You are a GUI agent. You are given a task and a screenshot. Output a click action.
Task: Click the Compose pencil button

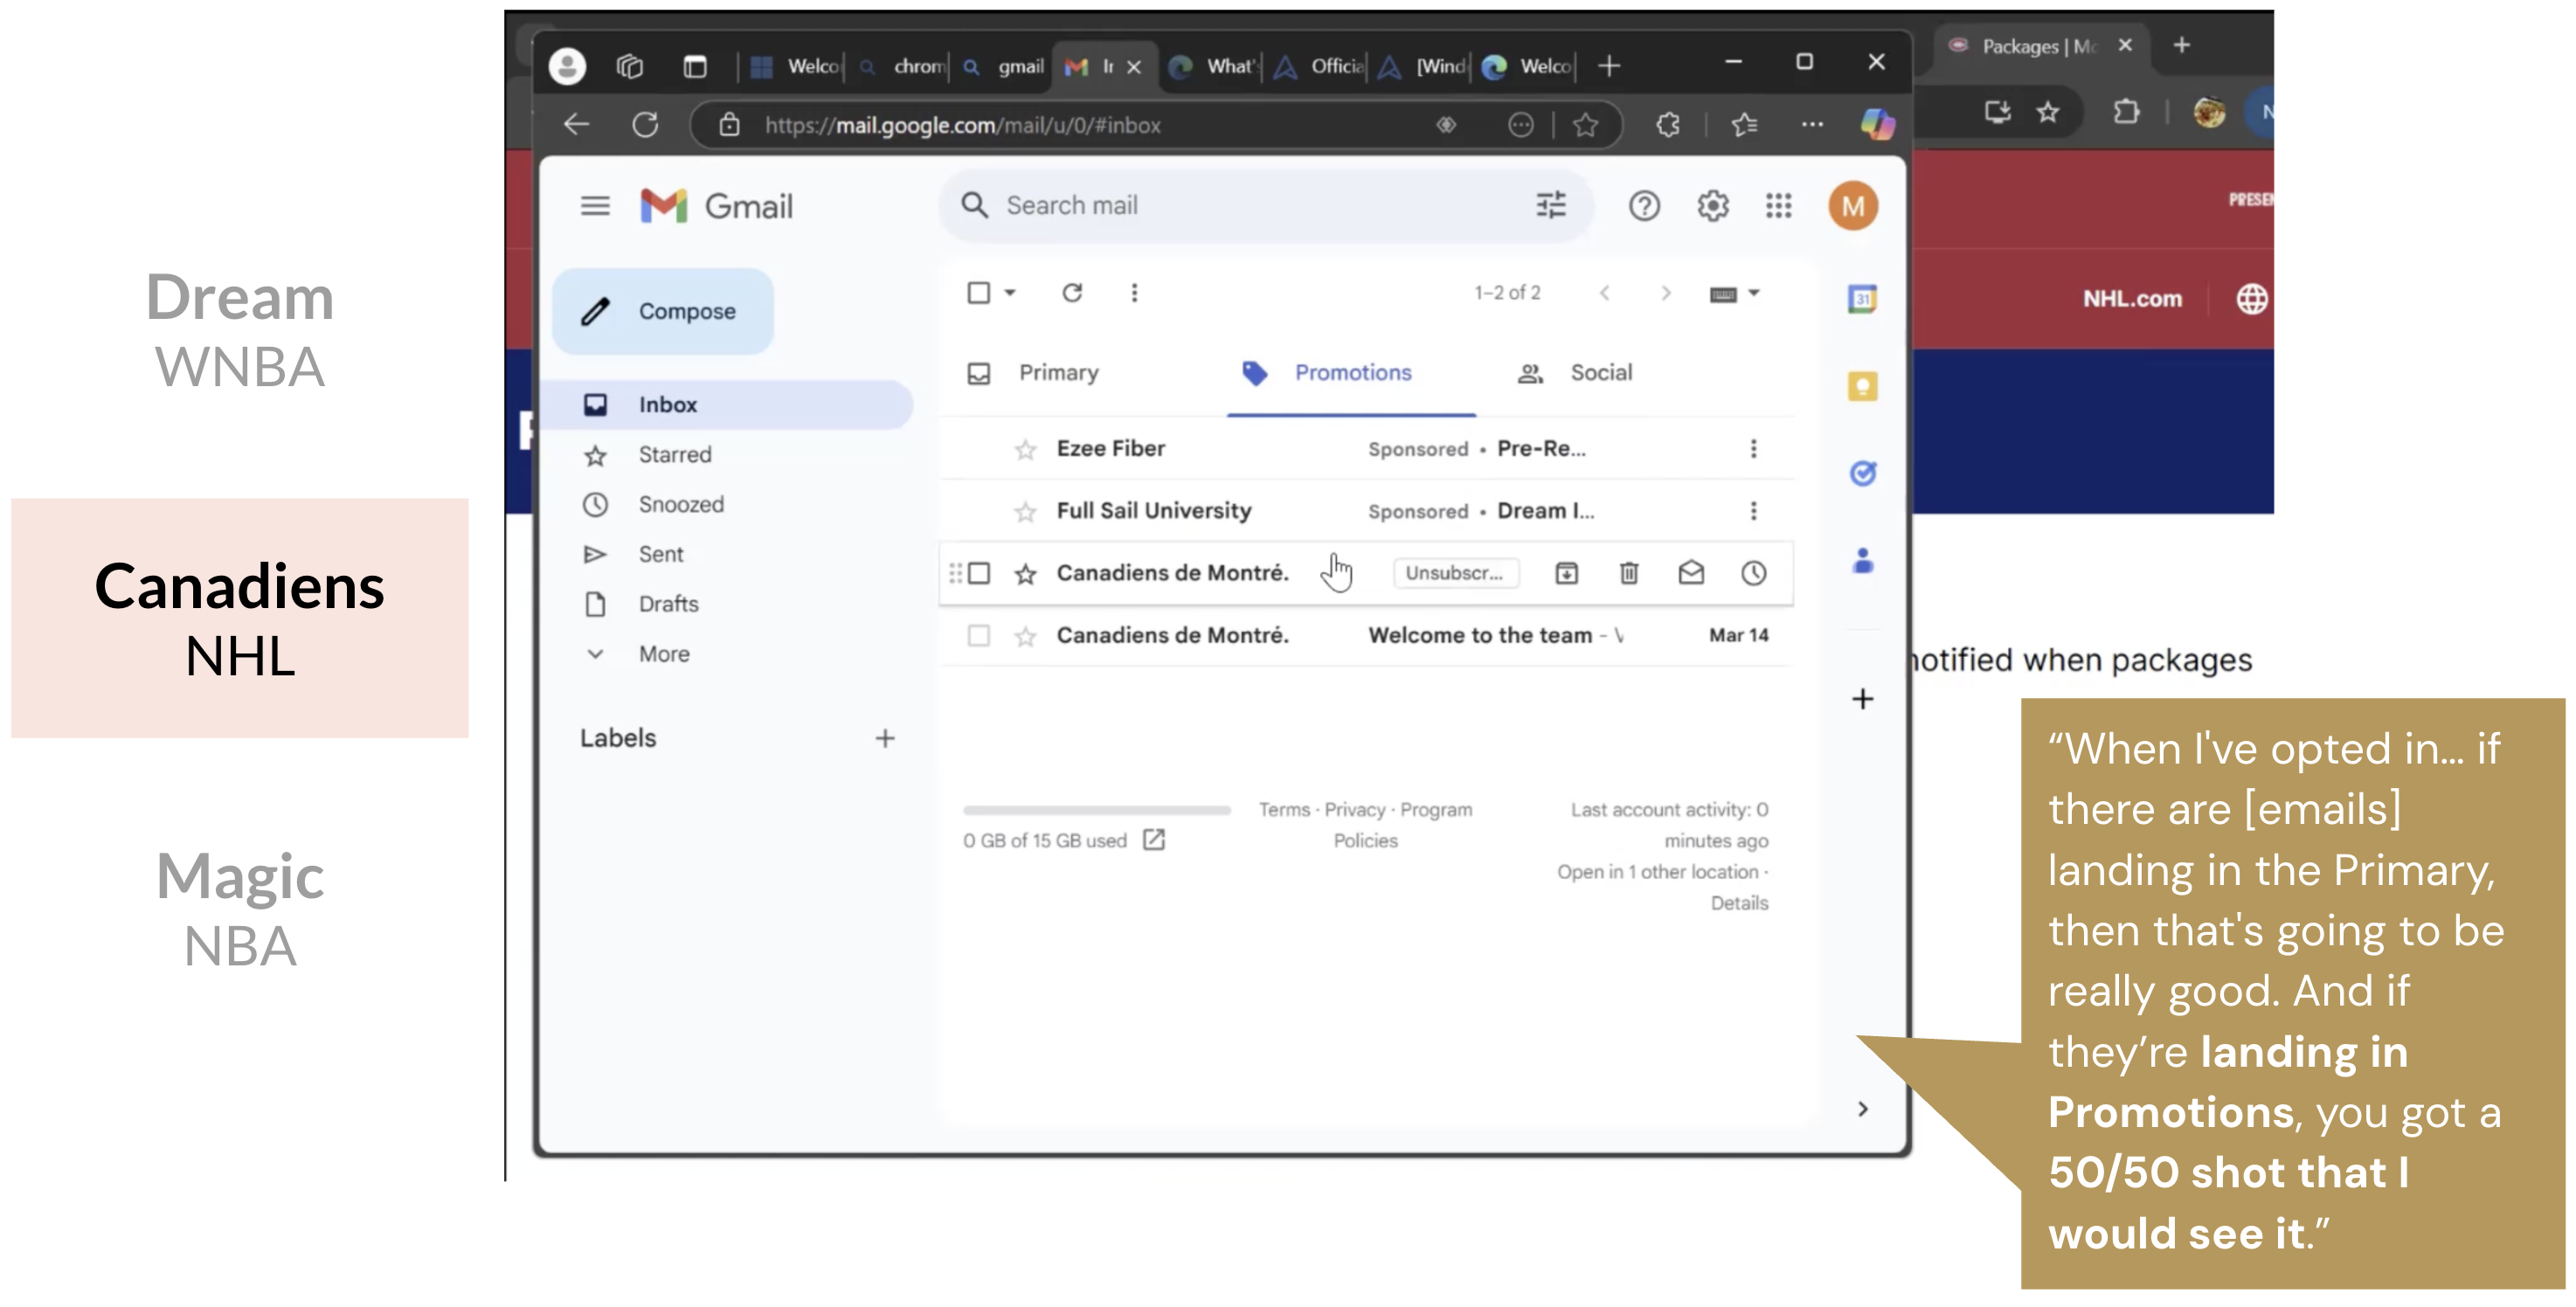(x=662, y=311)
